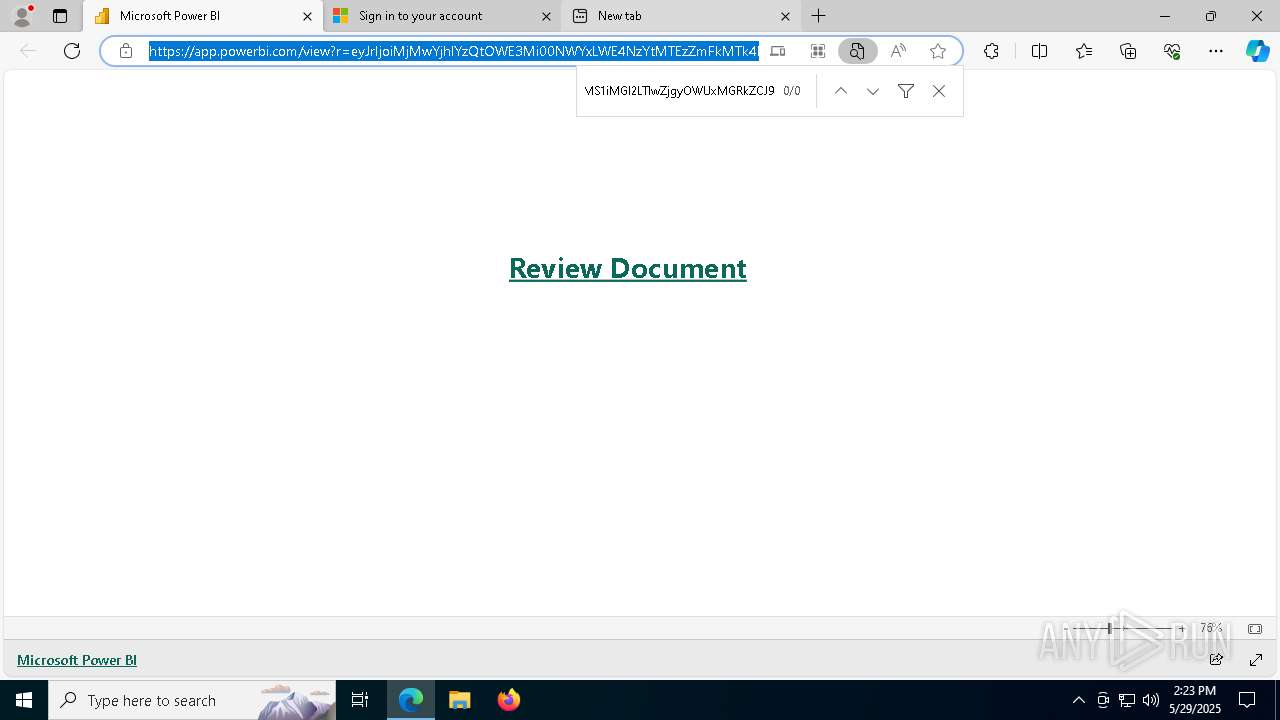Click the browser back arrow
Screen dimensions: 1280x720
pos(28,51)
